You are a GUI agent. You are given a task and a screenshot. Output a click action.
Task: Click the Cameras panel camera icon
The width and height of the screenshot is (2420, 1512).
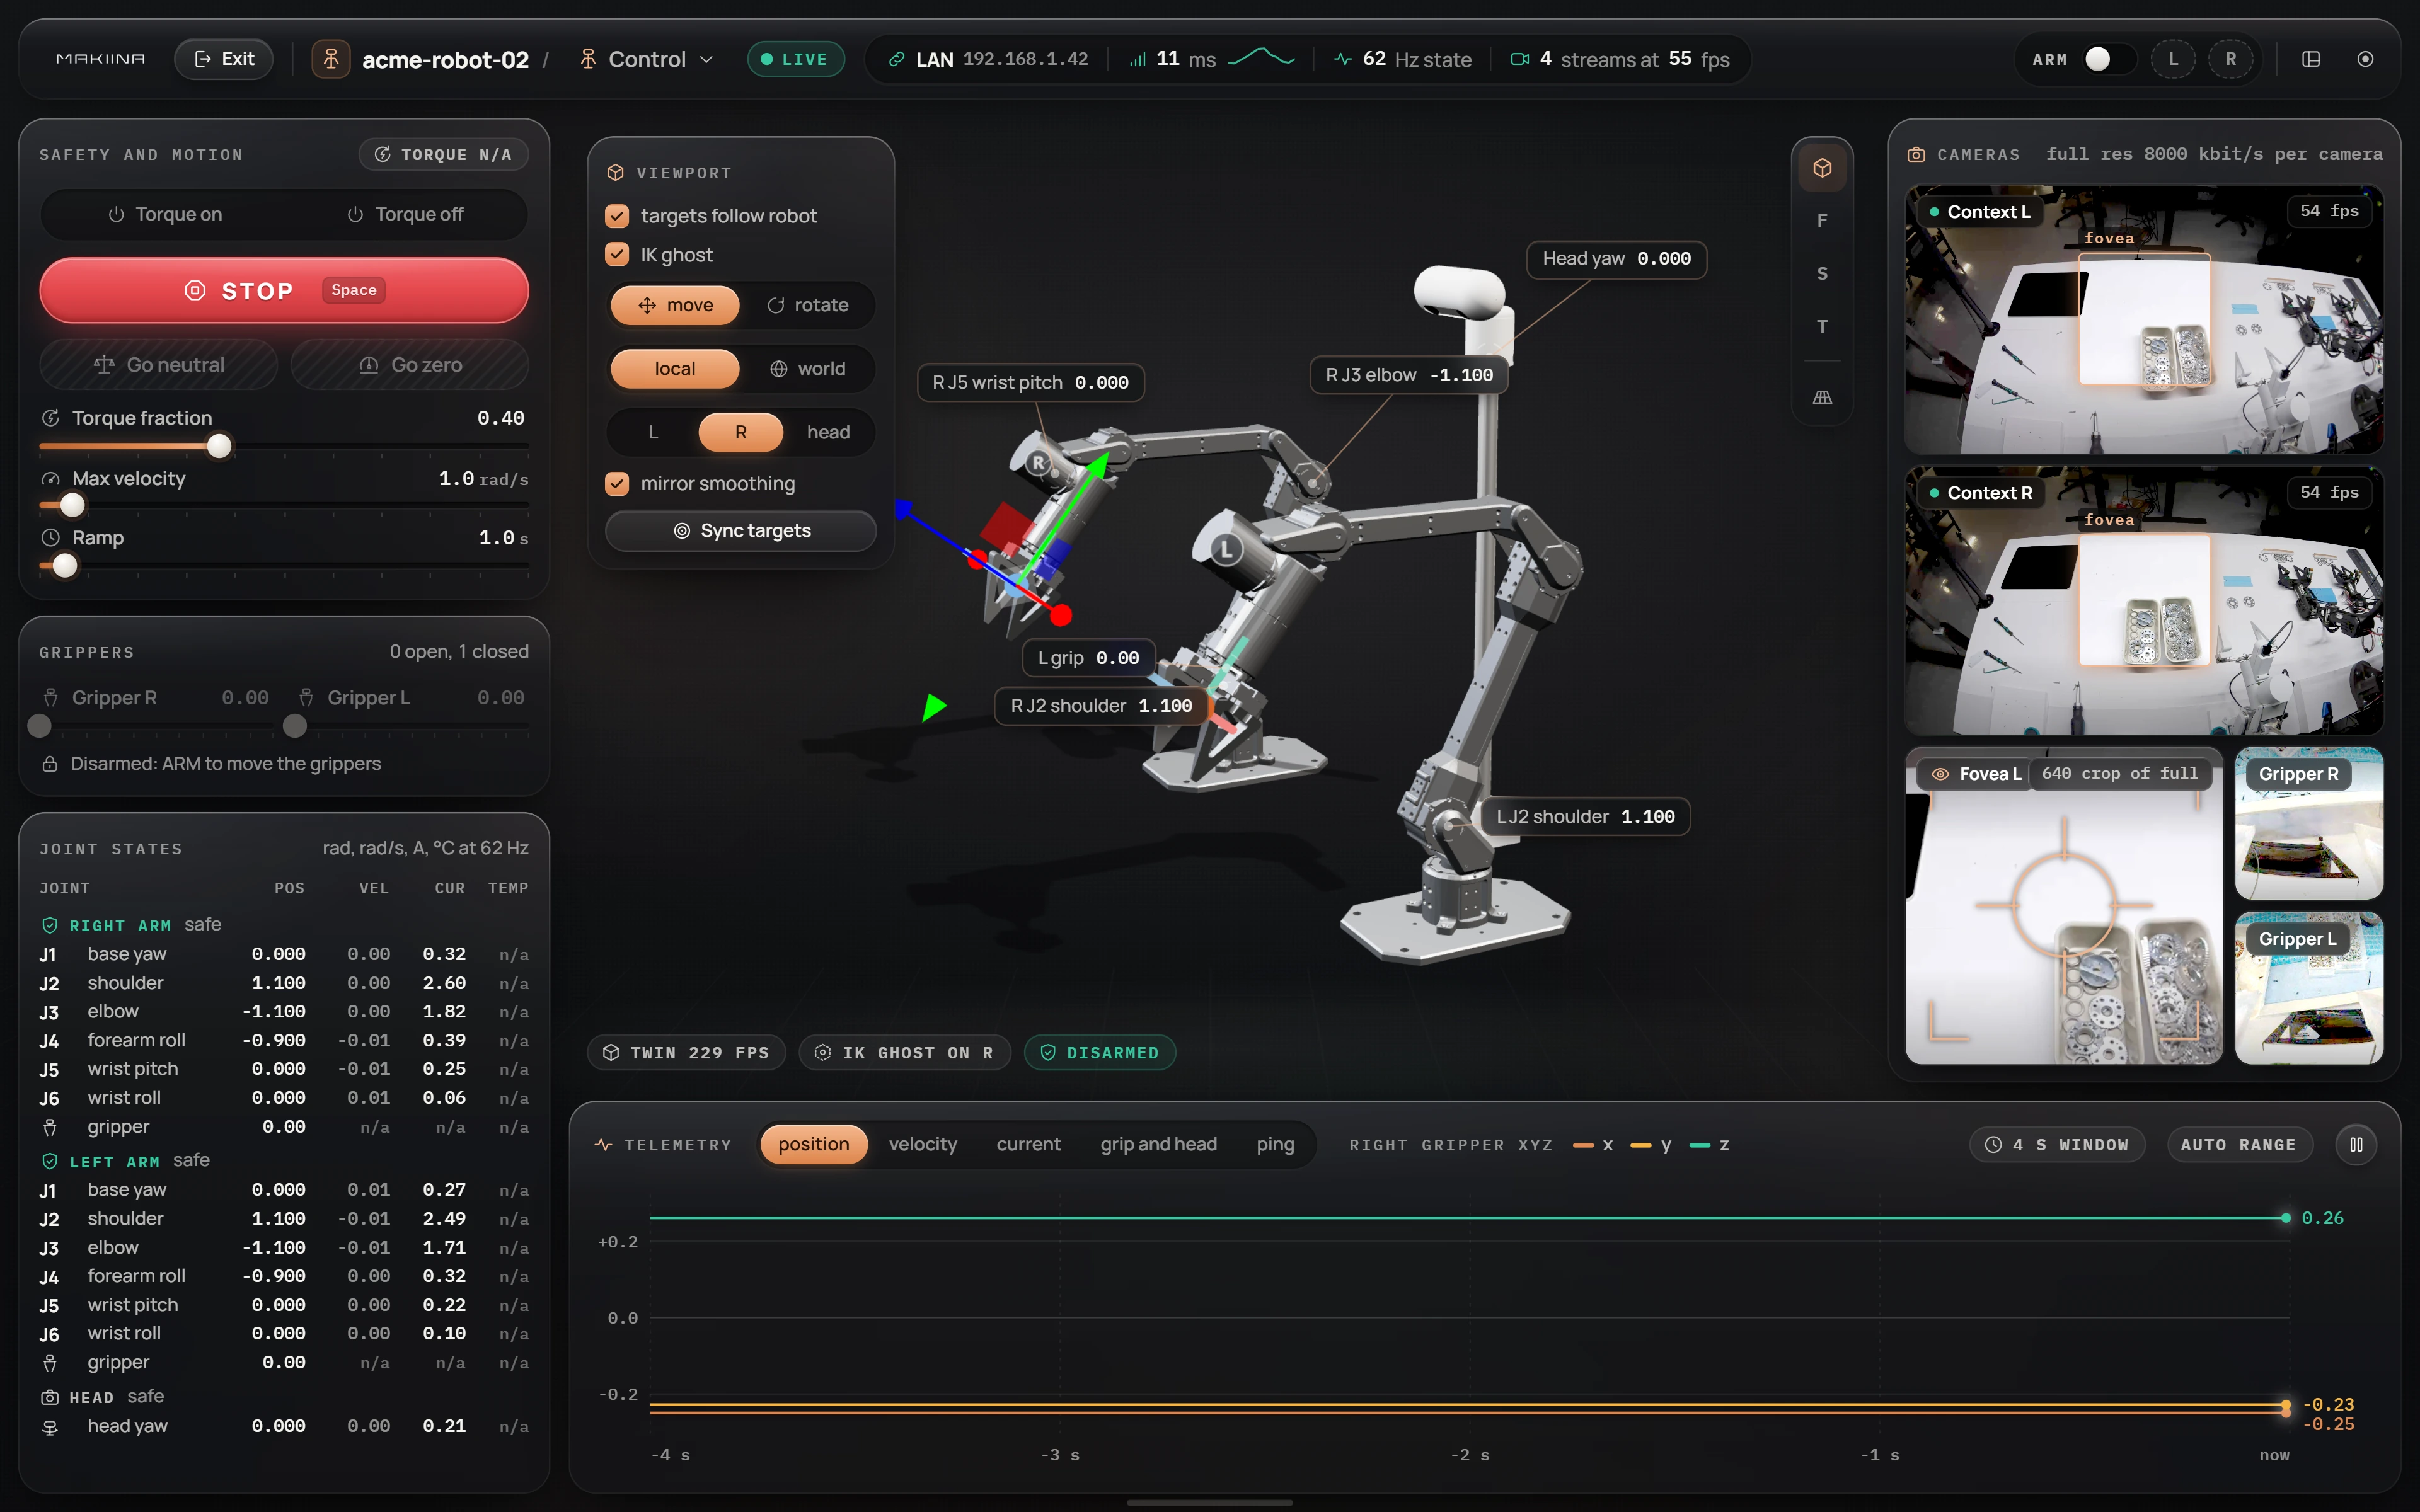1916,155
